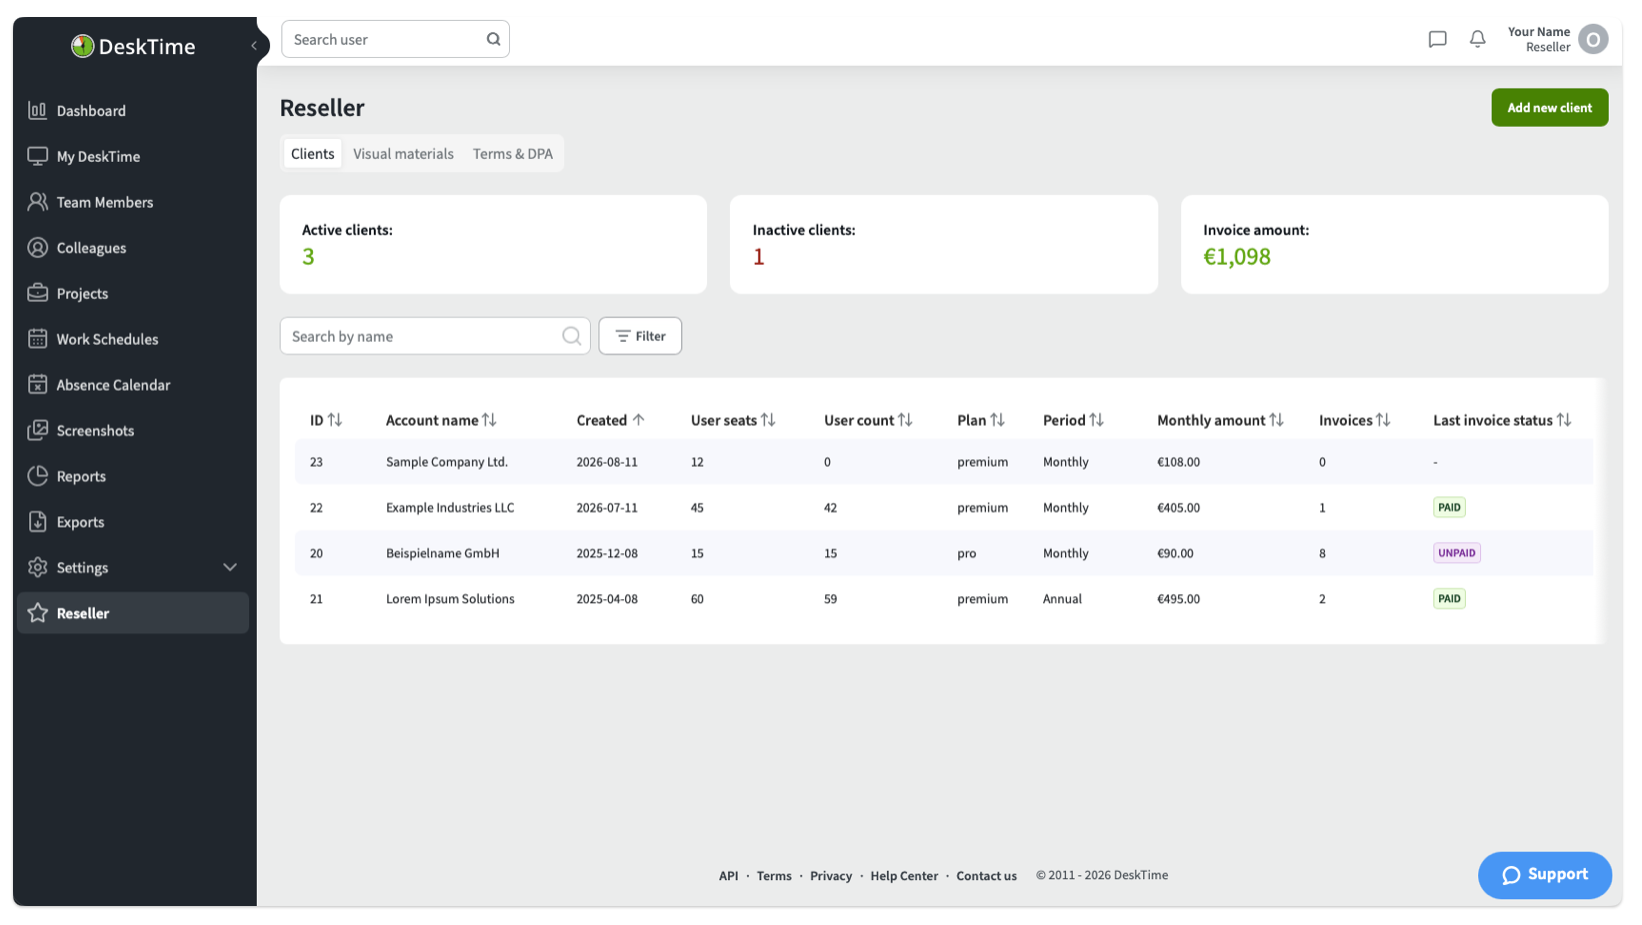Open Reports pie chart icon
The width and height of the screenshot is (1642, 925).
click(37, 476)
